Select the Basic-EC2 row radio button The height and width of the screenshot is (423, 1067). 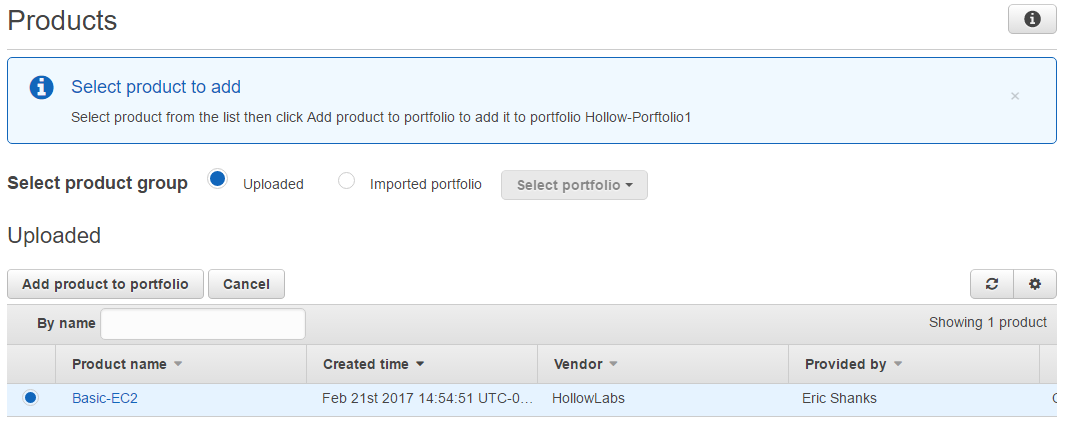pos(30,398)
